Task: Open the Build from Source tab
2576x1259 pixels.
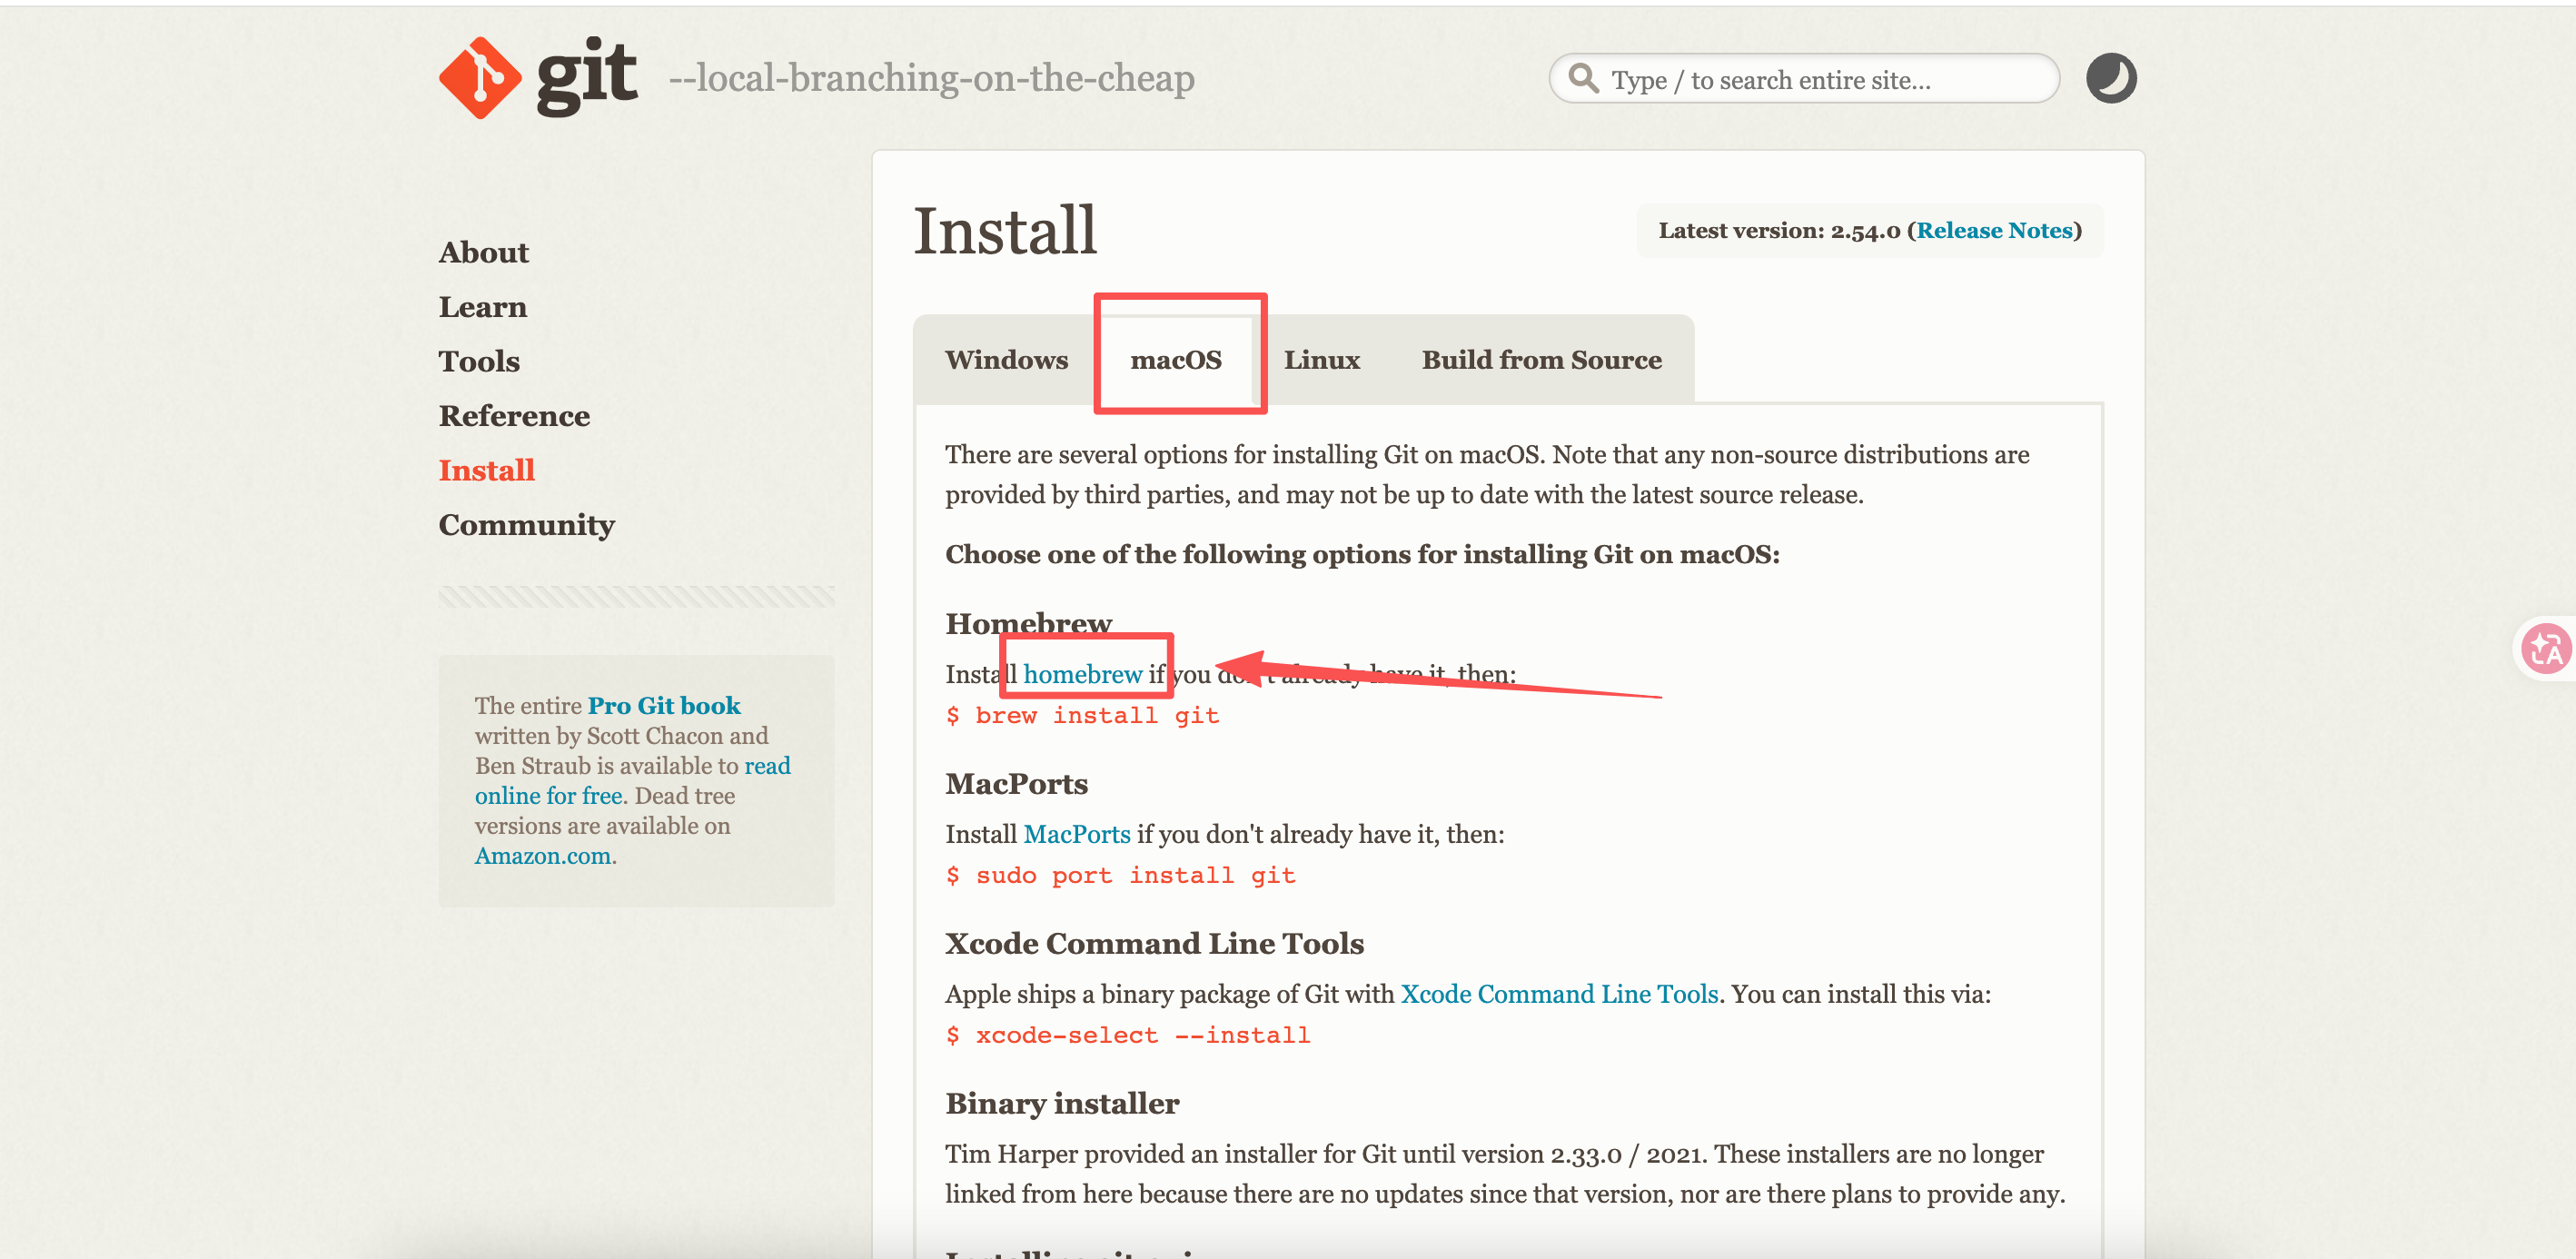Action: [1541, 360]
